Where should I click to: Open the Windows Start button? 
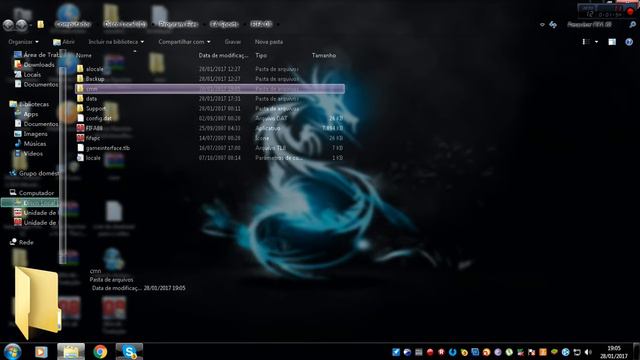(12, 351)
